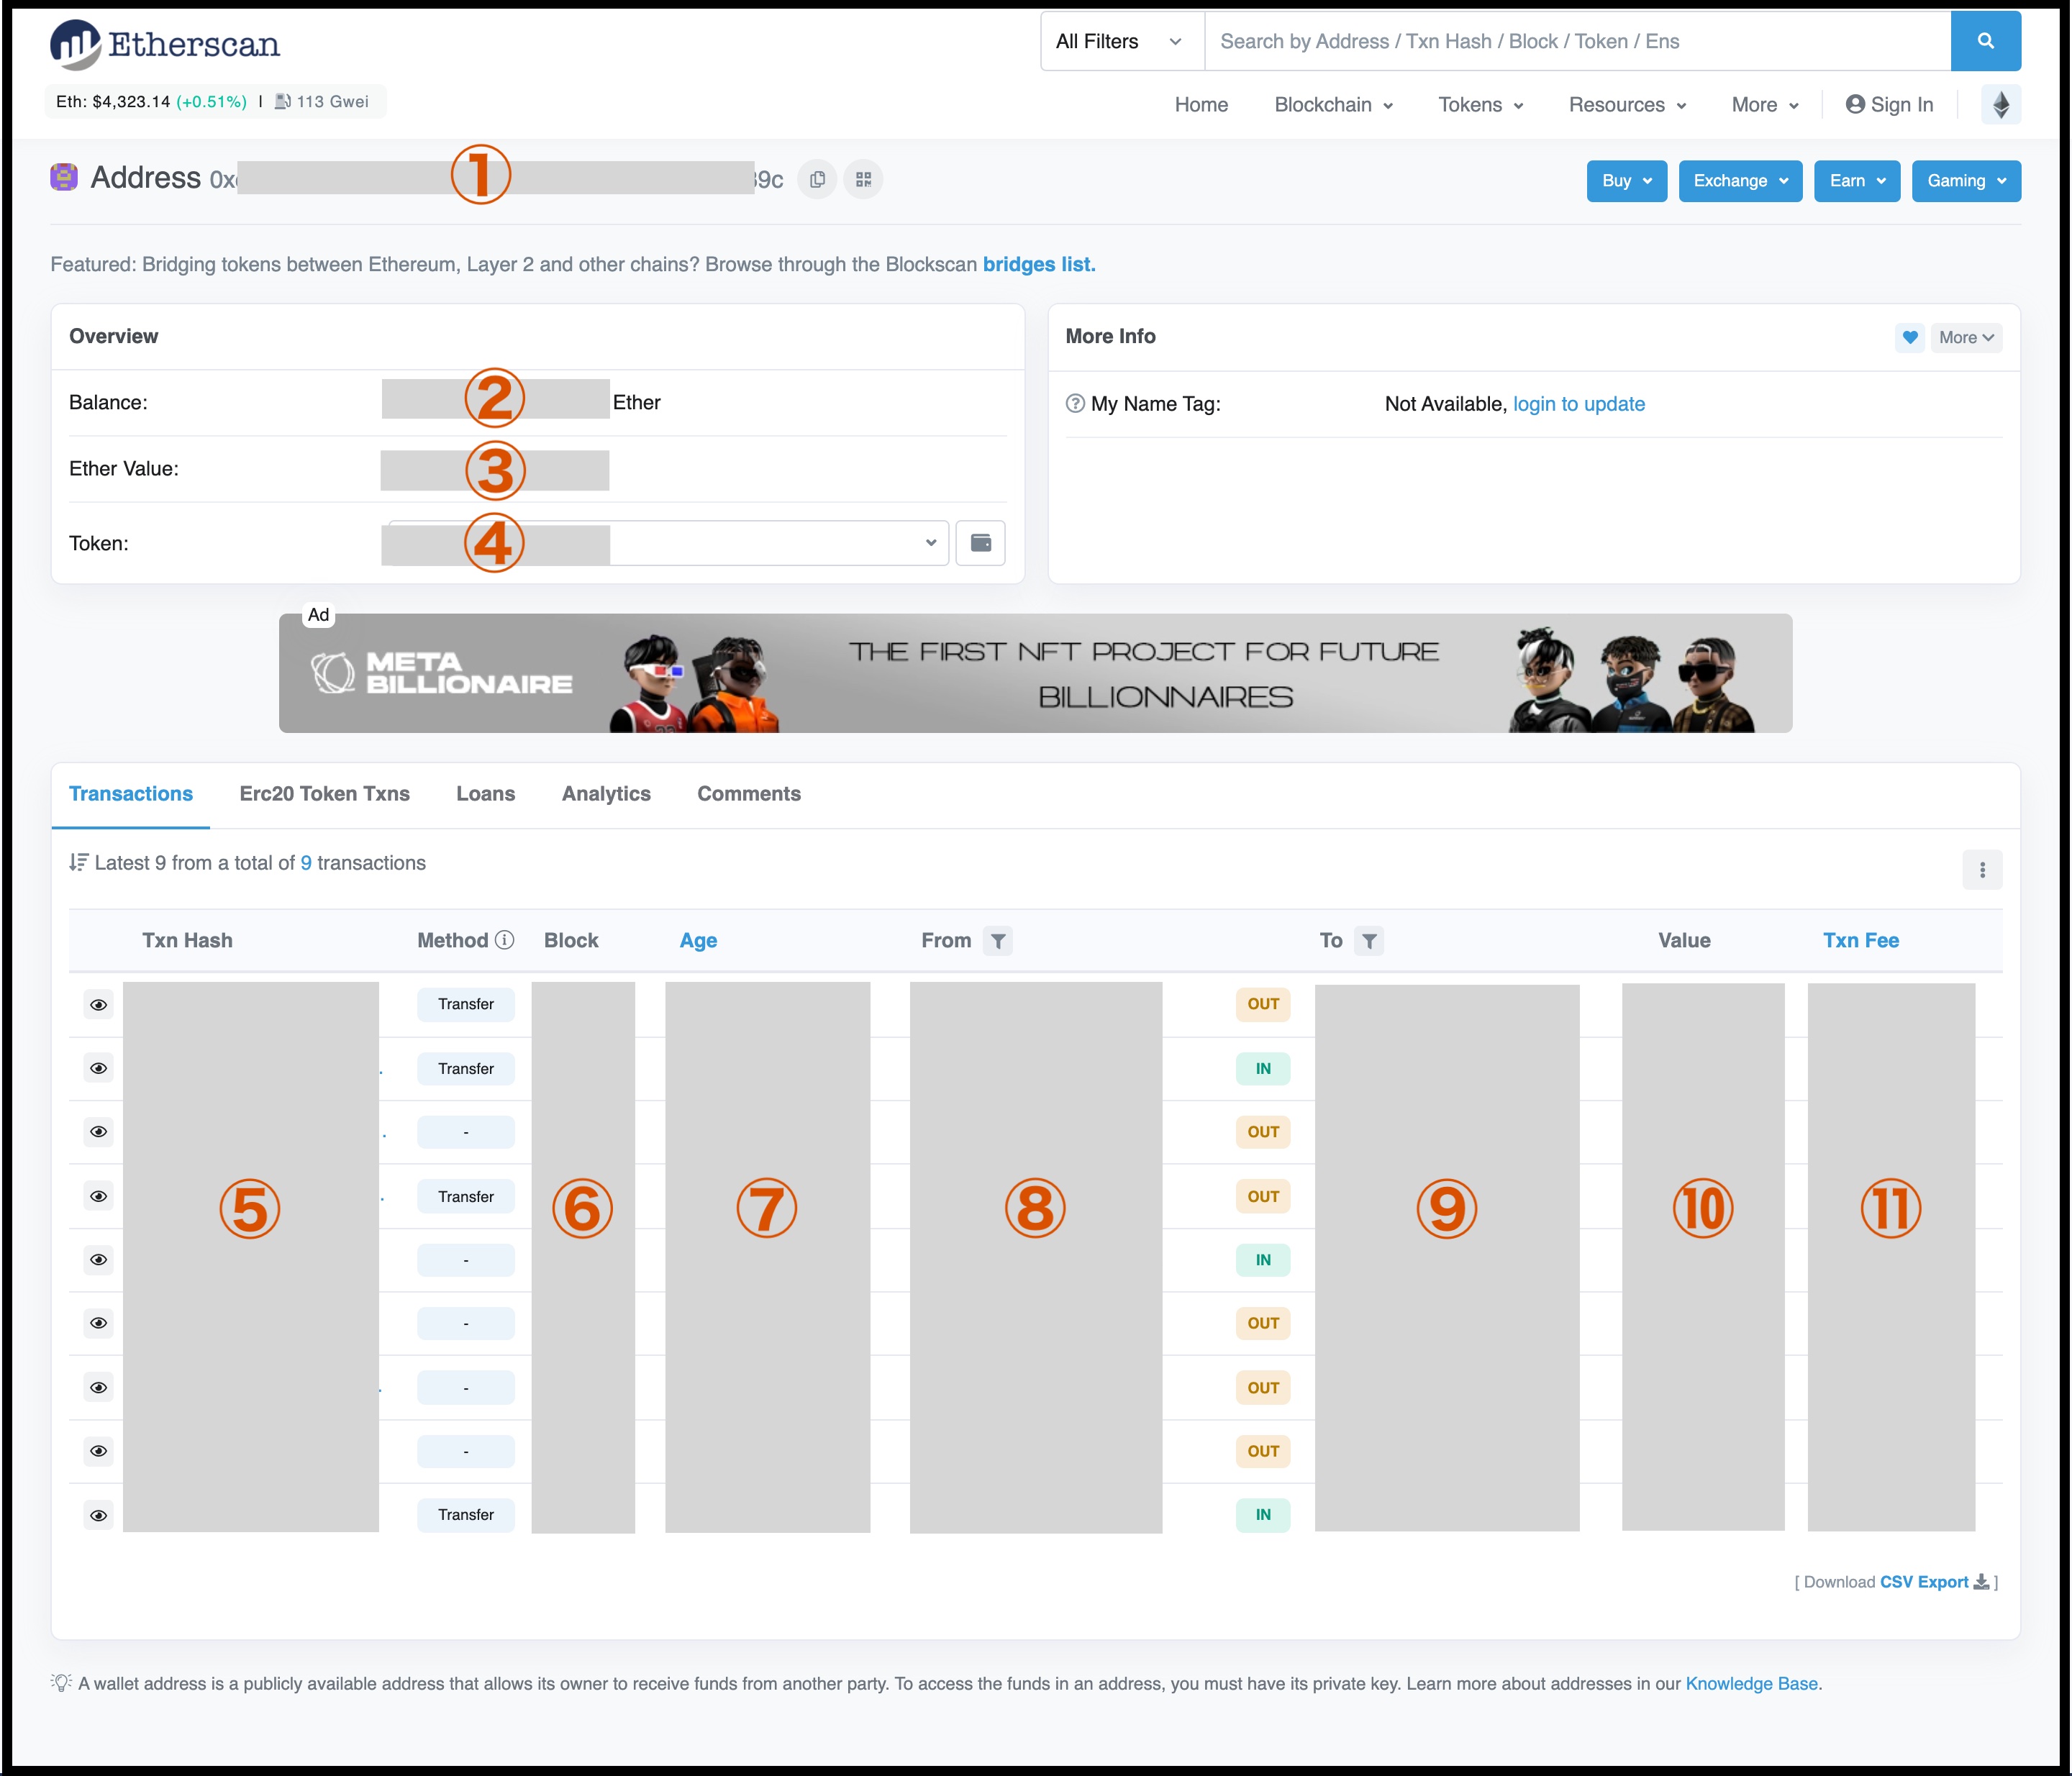Click the My Name Tag question icon
Viewport: 2072px width, 1776px height.
1075,403
